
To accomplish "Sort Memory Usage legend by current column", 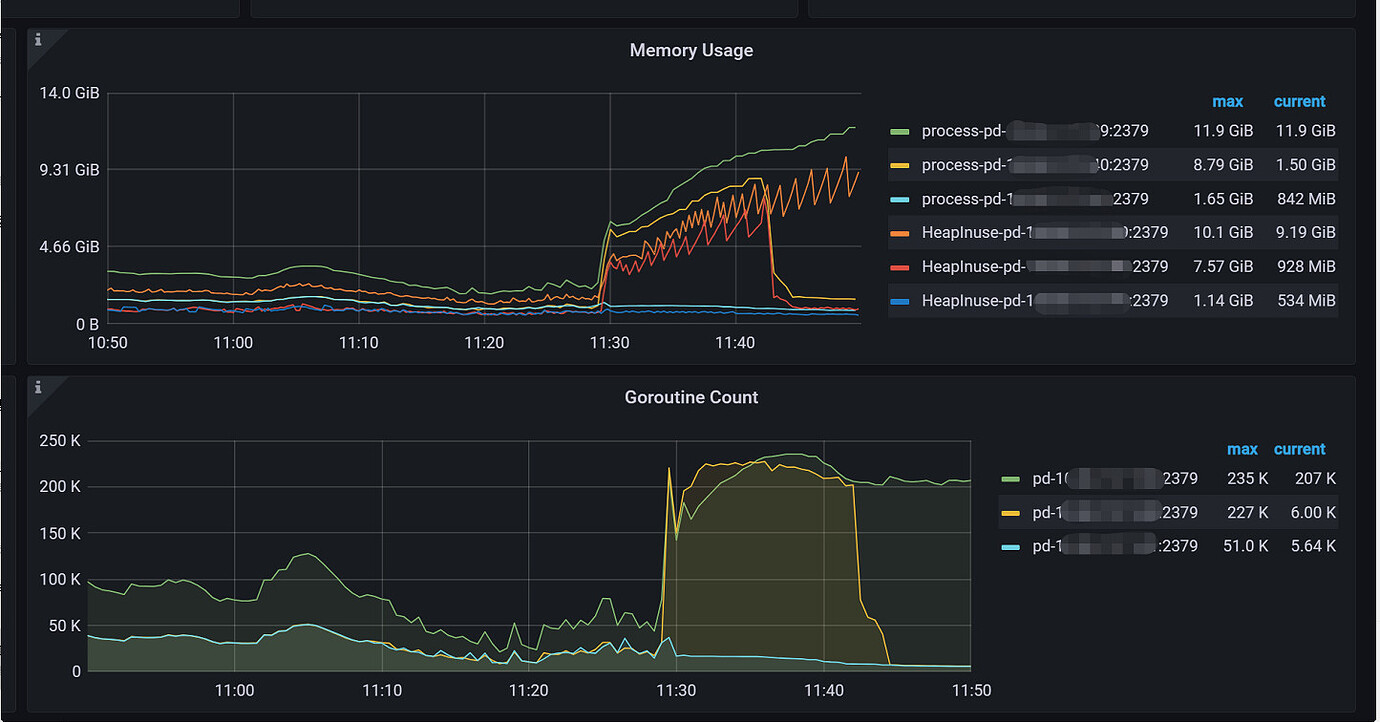I will [x=1299, y=101].
